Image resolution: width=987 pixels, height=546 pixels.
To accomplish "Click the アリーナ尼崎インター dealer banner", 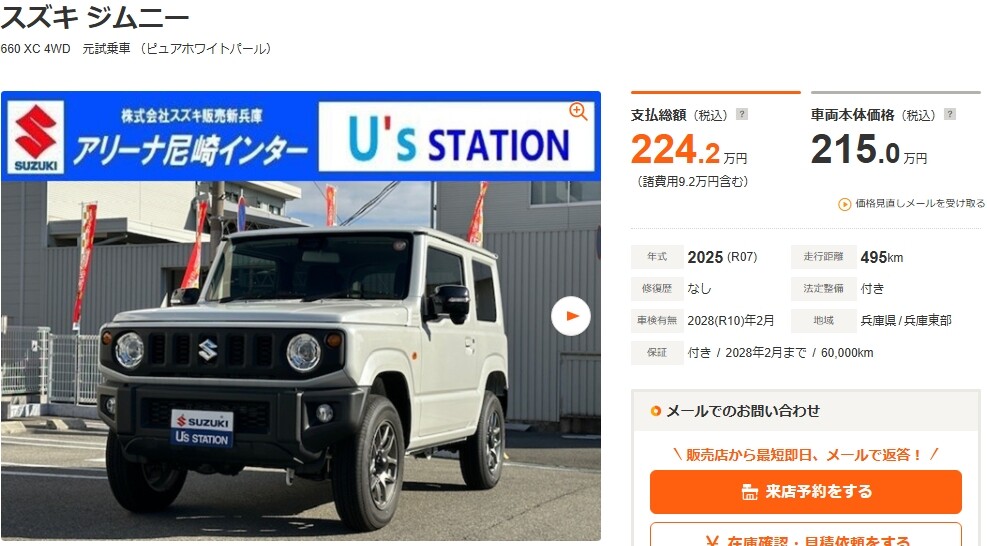I will click(191, 137).
